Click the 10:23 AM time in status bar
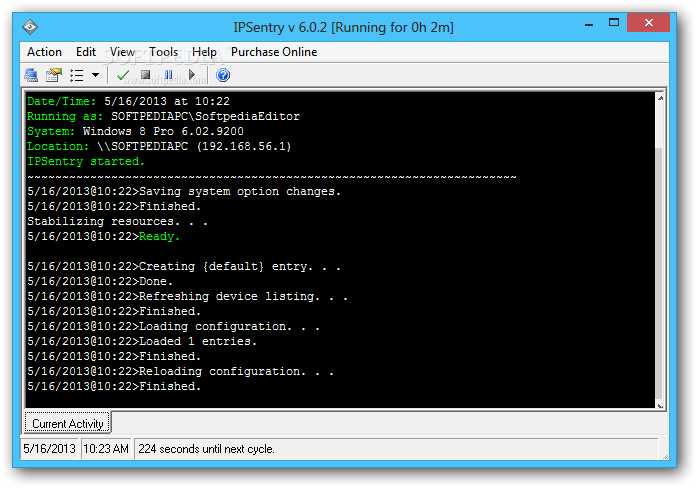Screen dimensions: 697x488 106,448
